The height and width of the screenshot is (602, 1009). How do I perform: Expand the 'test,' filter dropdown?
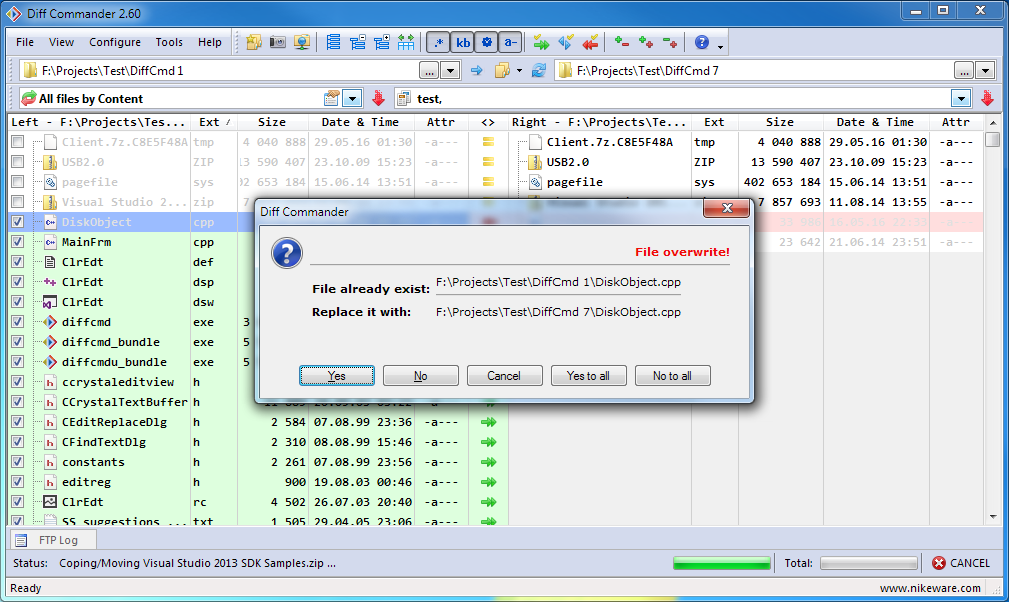tap(961, 98)
